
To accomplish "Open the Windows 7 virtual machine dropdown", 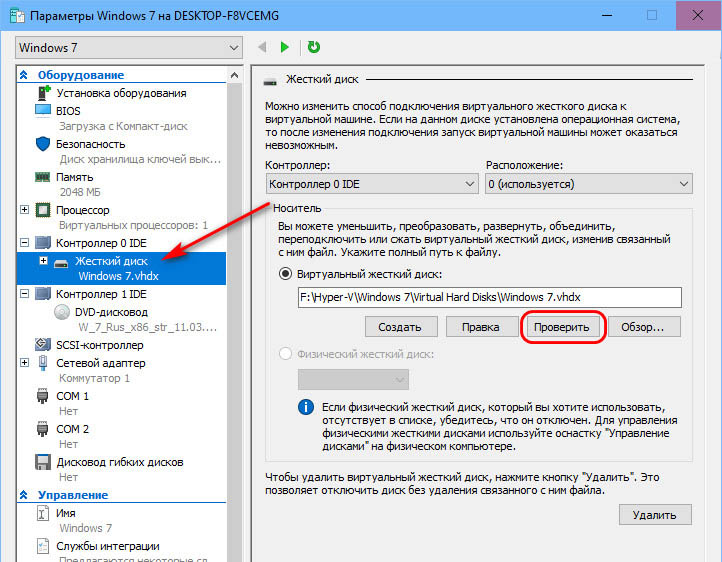I will (x=129, y=48).
